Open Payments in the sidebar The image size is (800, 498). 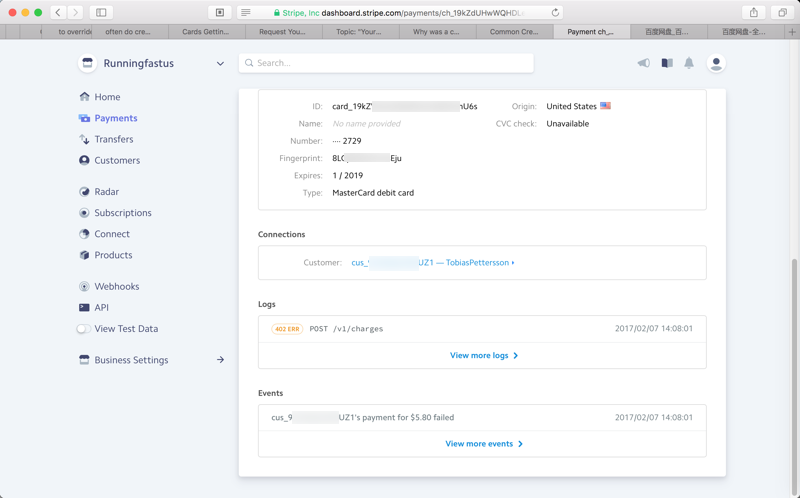click(x=115, y=118)
